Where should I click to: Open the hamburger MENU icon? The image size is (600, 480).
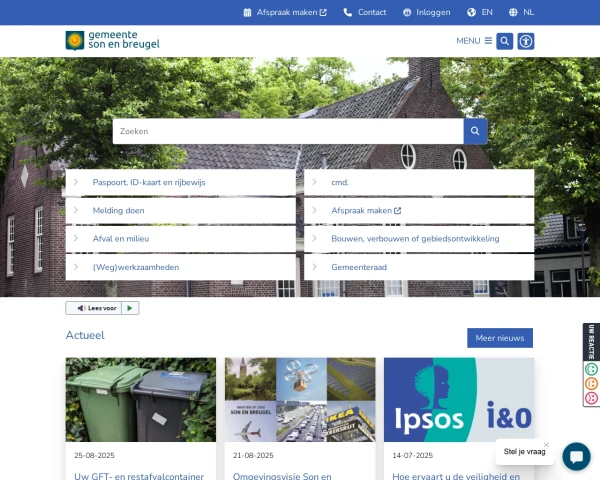(x=488, y=41)
